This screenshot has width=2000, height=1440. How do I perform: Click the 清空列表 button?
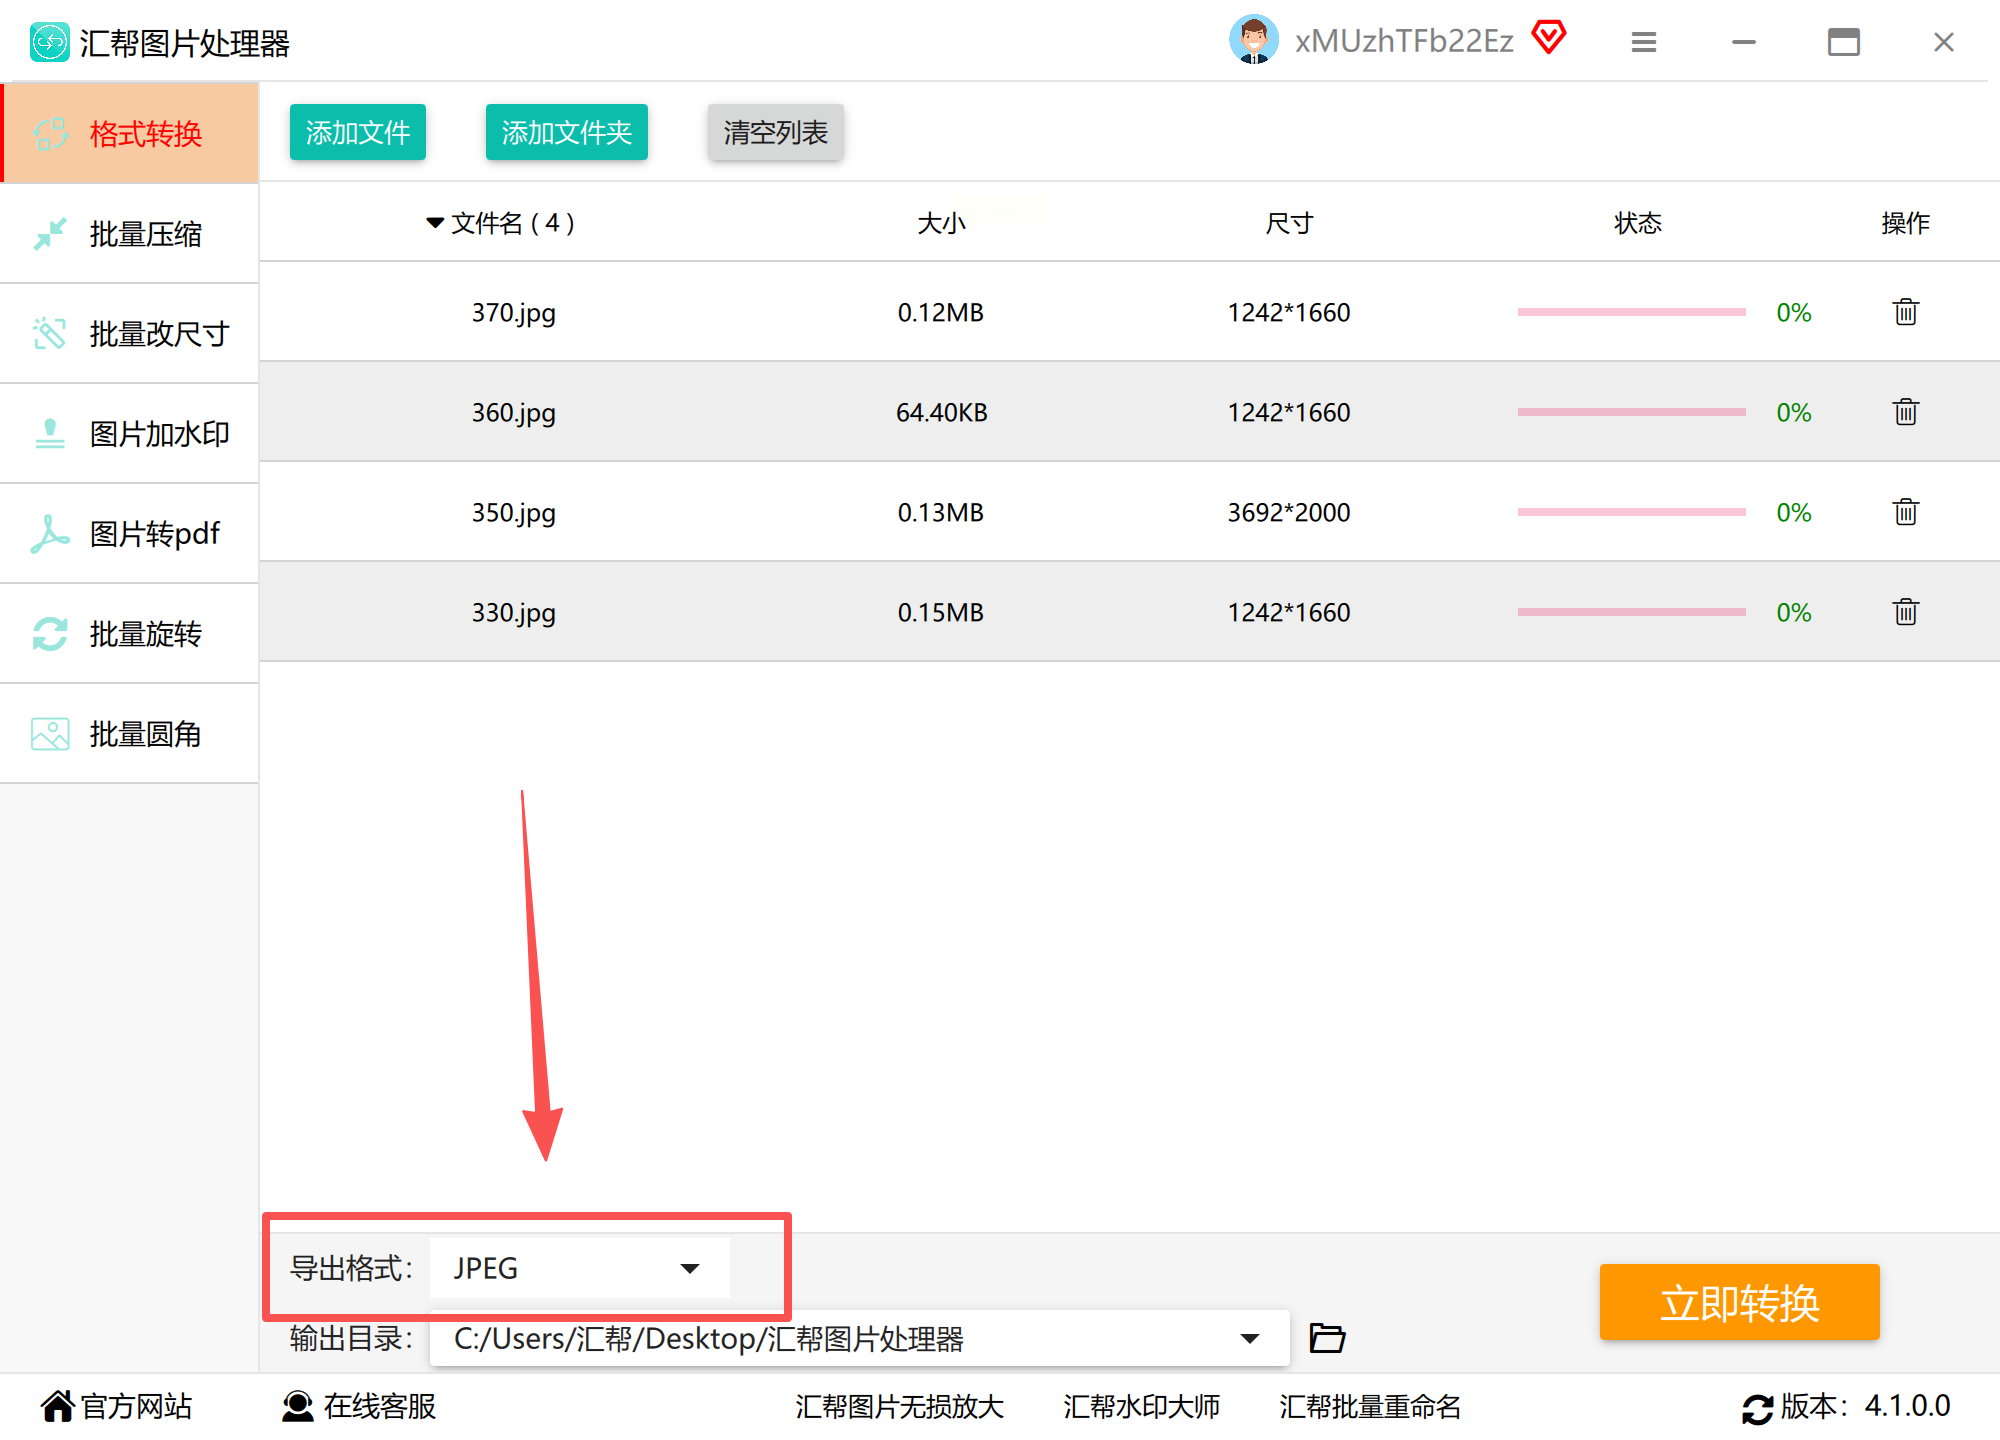[775, 132]
